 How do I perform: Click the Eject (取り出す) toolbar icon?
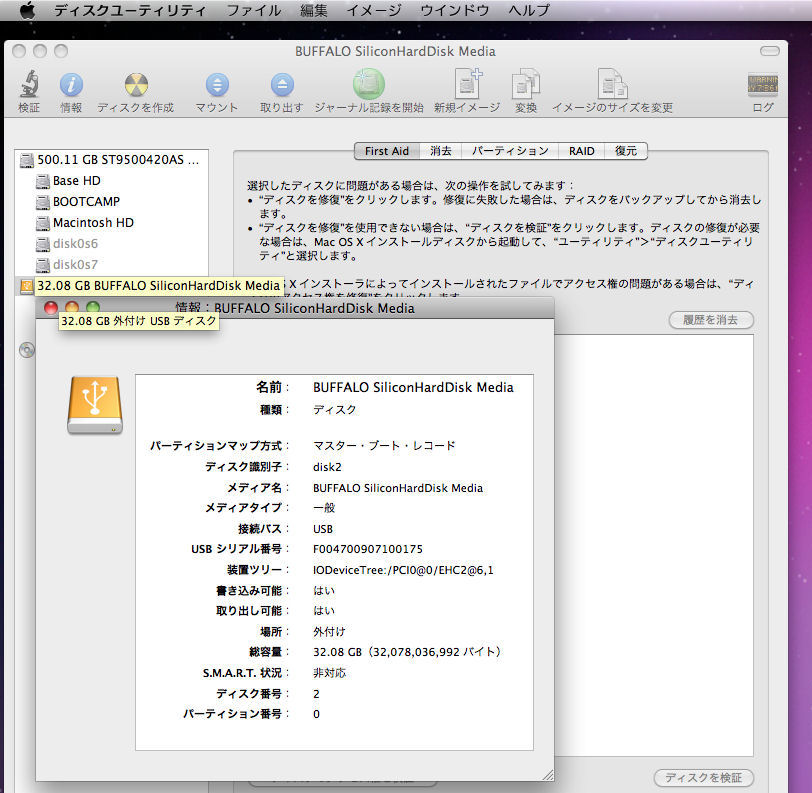point(282,84)
